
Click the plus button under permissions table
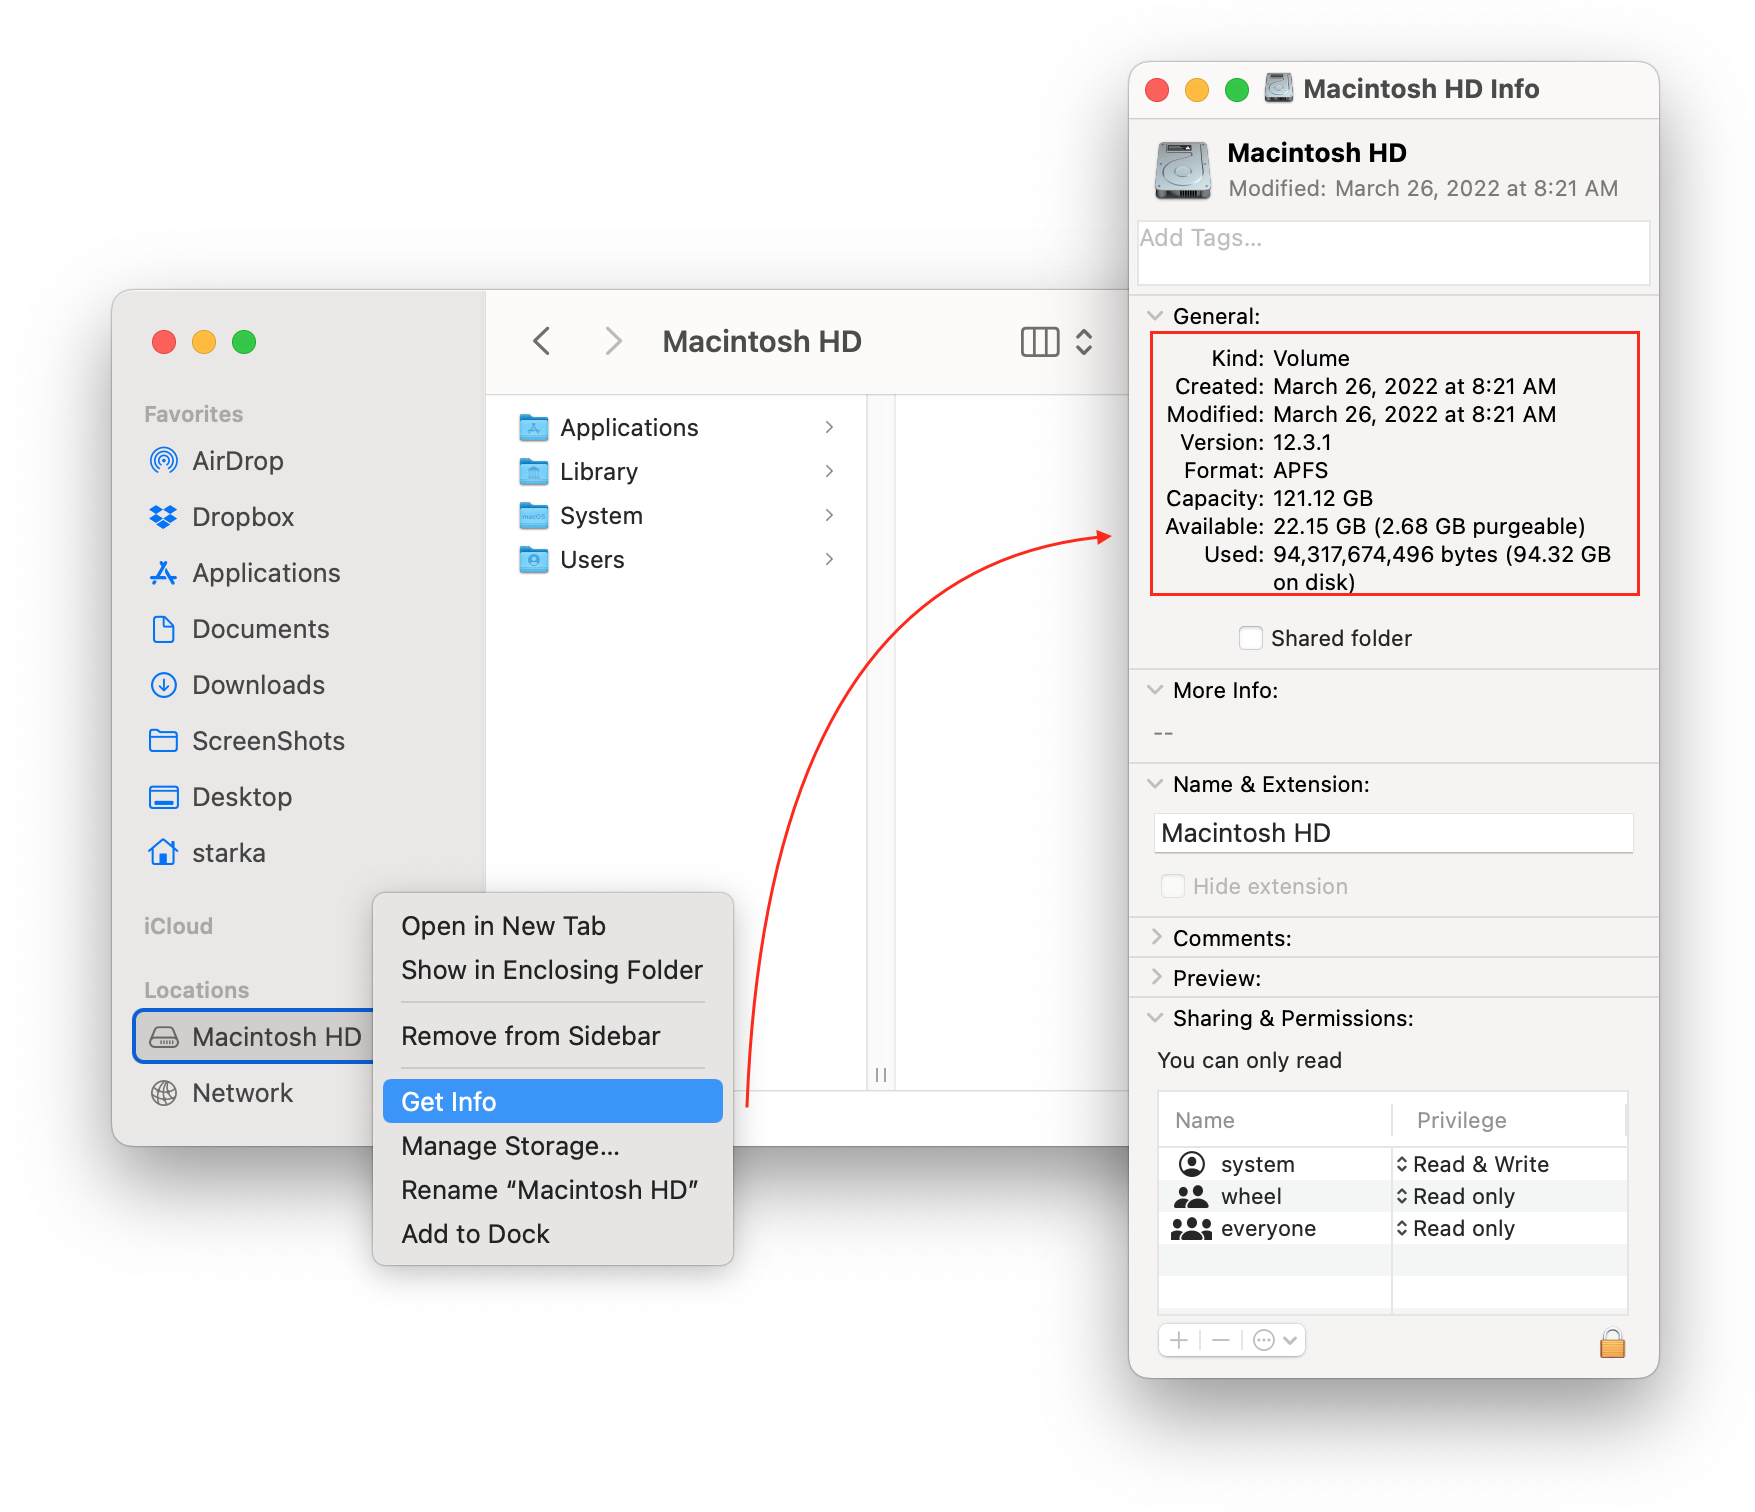pos(1179,1340)
